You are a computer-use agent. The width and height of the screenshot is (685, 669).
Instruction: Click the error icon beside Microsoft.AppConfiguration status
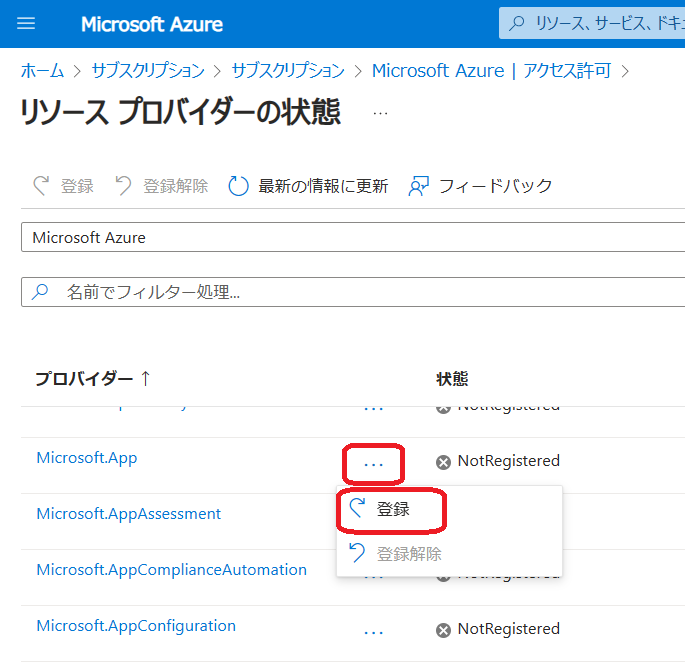pyautogui.click(x=443, y=630)
